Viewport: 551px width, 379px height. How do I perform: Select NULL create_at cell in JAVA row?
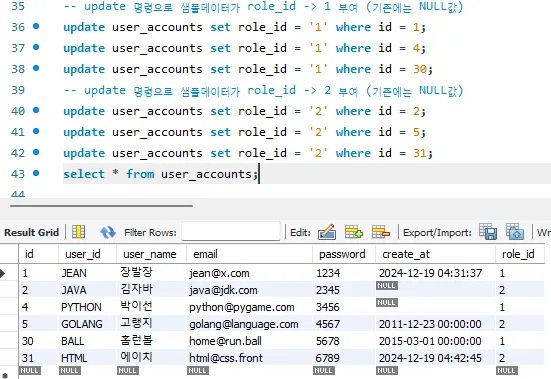click(x=435, y=290)
